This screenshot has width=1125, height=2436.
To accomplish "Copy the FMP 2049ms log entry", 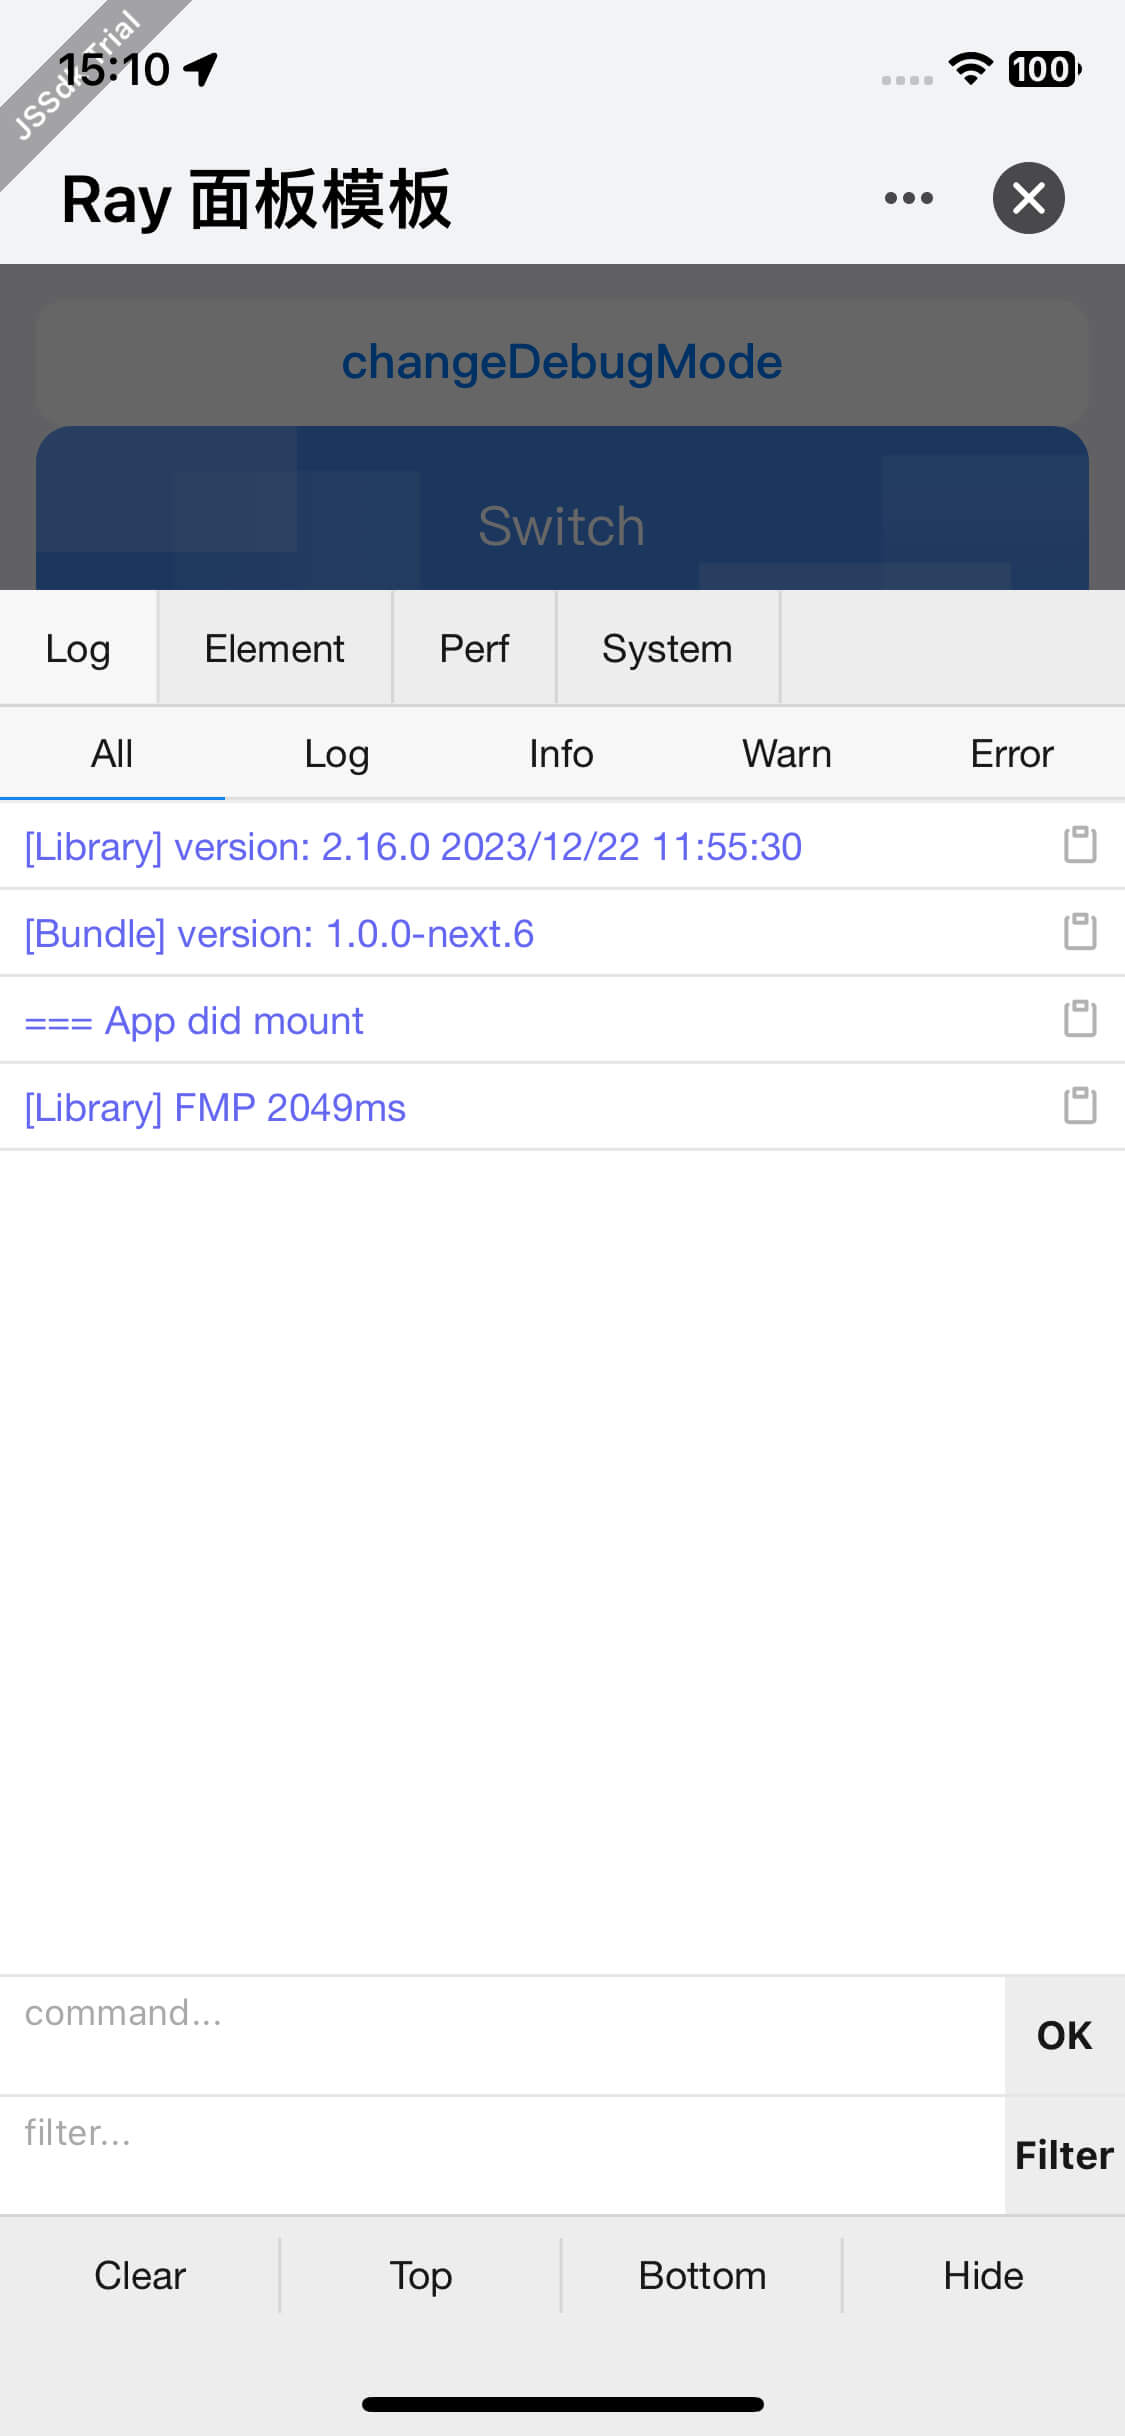I will [1079, 1106].
